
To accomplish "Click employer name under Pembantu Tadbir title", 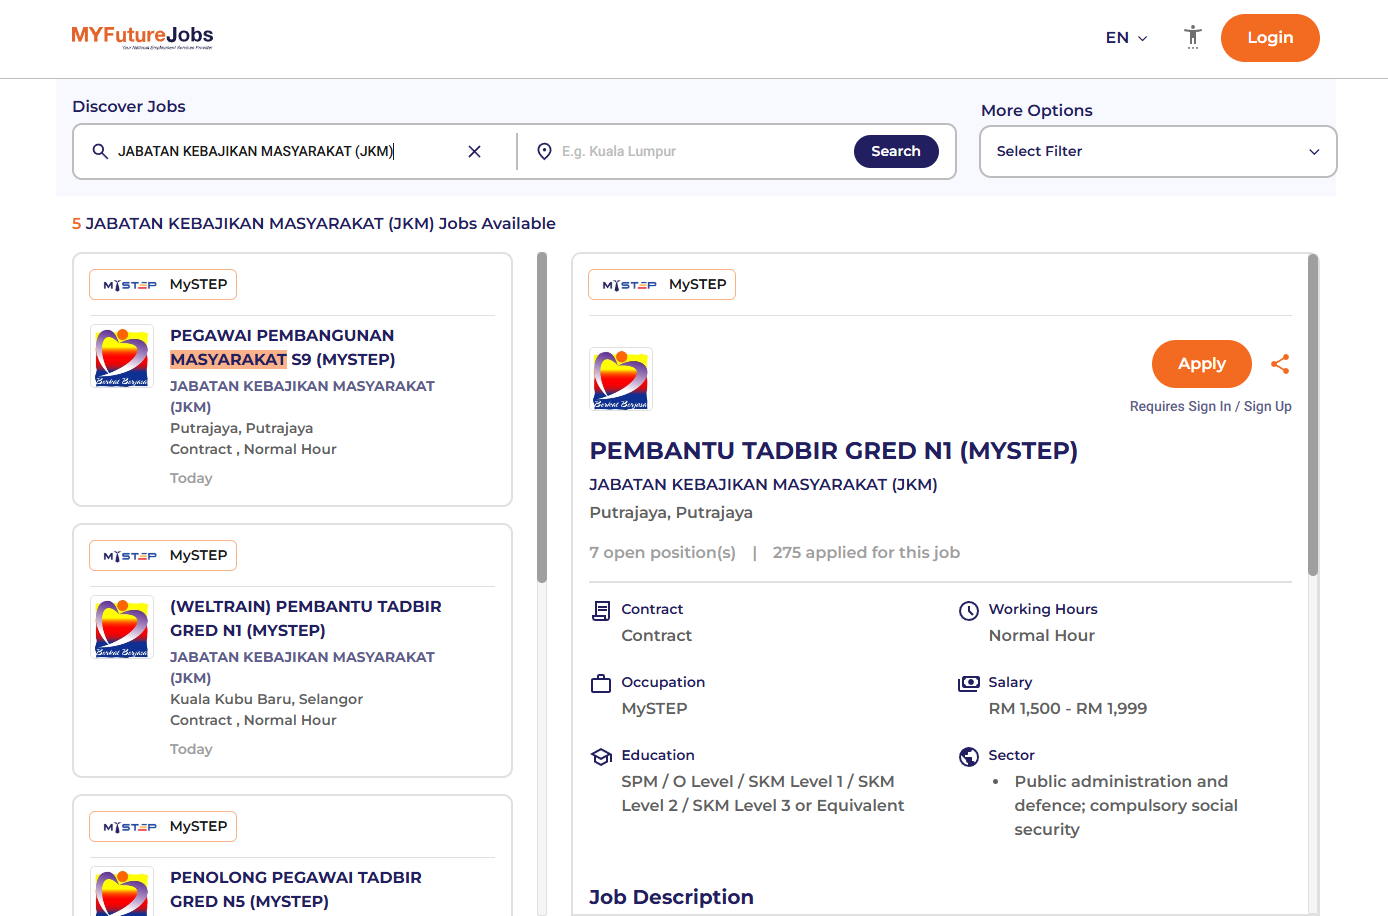I will (763, 485).
